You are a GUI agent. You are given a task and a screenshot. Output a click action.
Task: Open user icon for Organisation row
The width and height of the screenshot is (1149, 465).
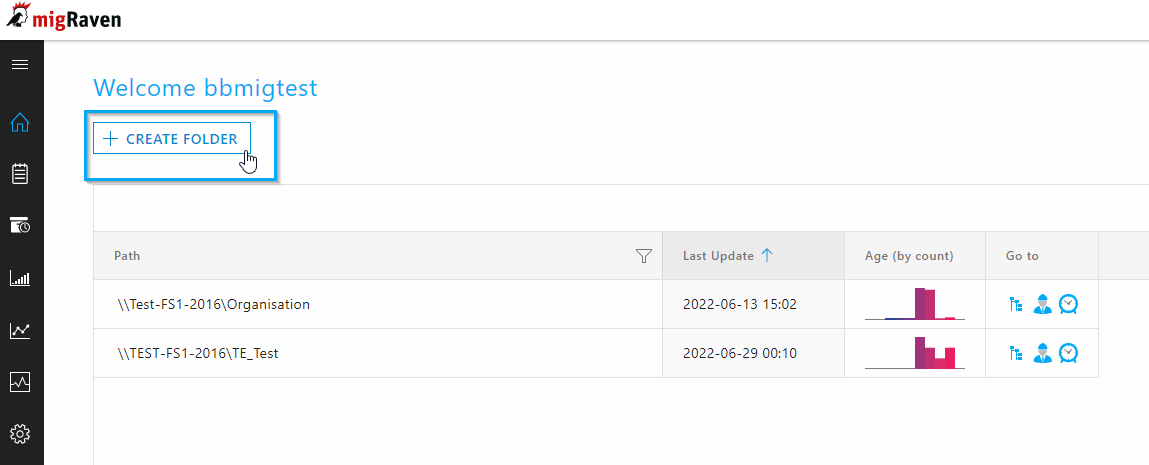tap(1042, 304)
